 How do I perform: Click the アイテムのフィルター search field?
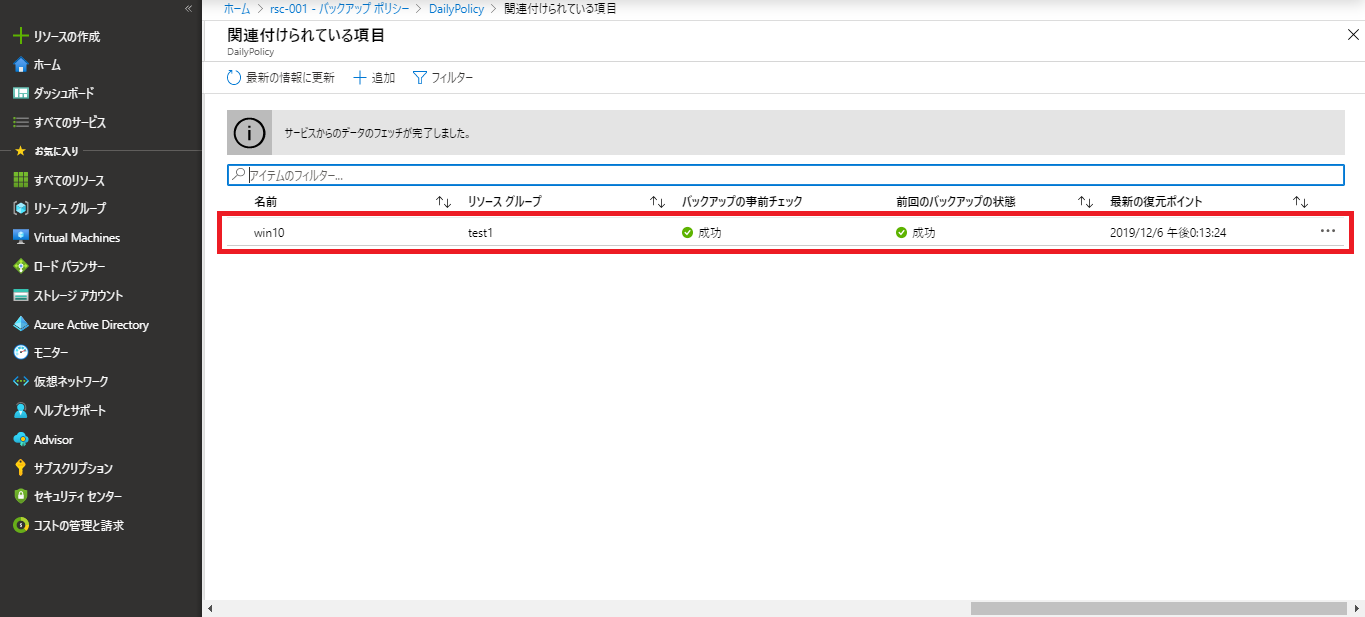pos(785,175)
